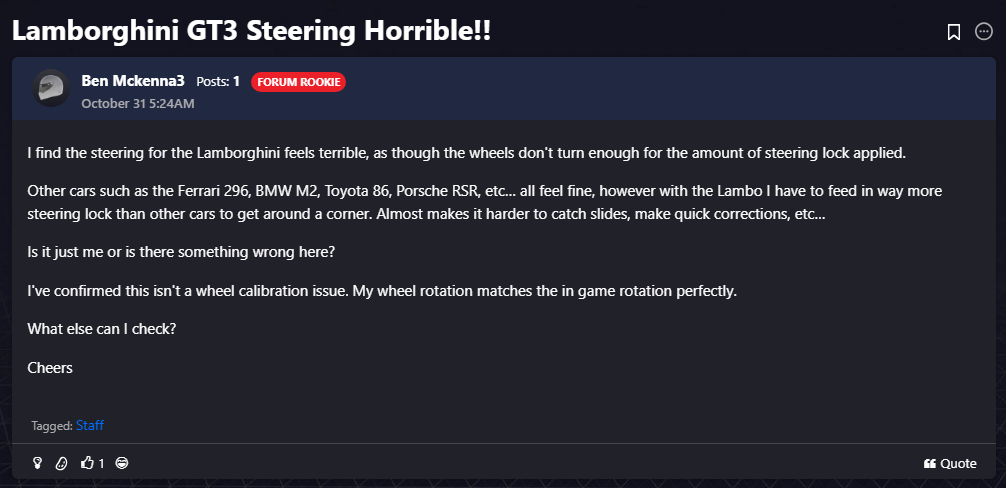Open the circled three-dot more options menu

[984, 32]
